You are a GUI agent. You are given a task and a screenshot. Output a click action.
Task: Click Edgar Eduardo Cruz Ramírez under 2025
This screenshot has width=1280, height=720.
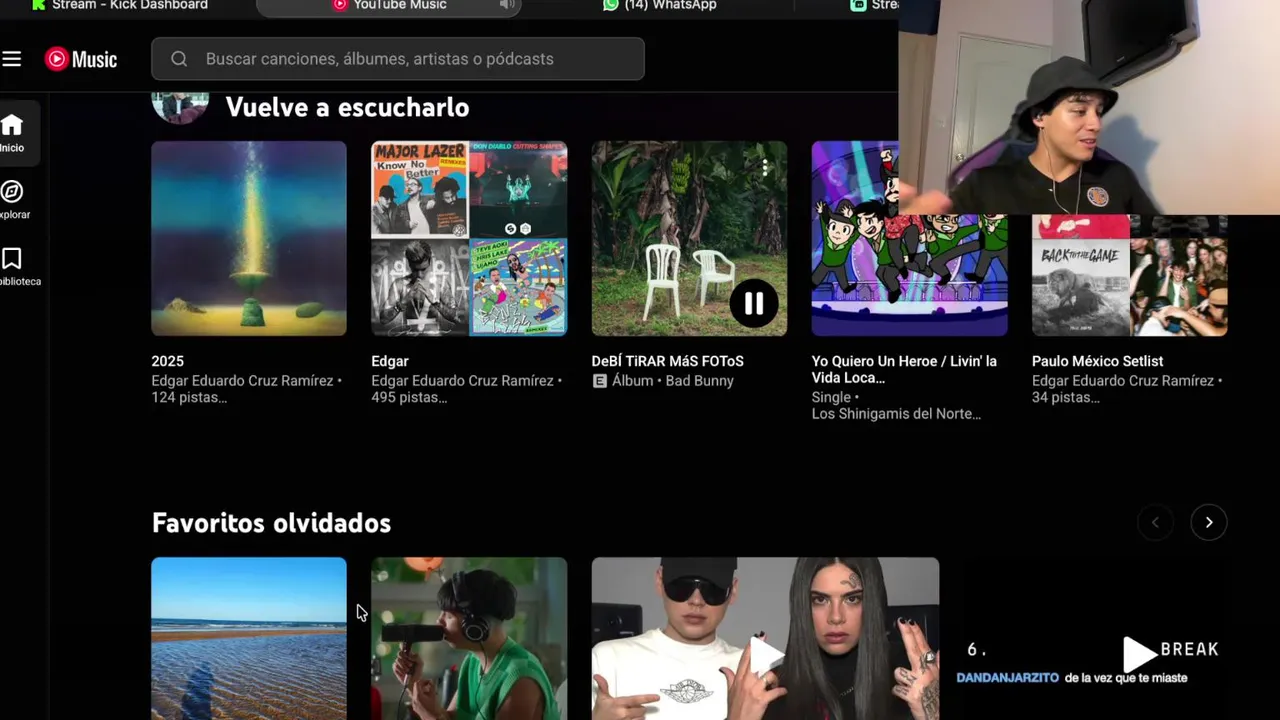point(242,381)
